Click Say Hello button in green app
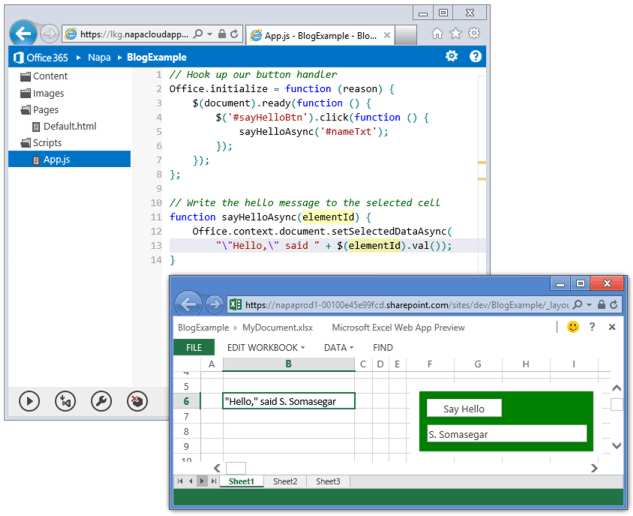 point(464,409)
